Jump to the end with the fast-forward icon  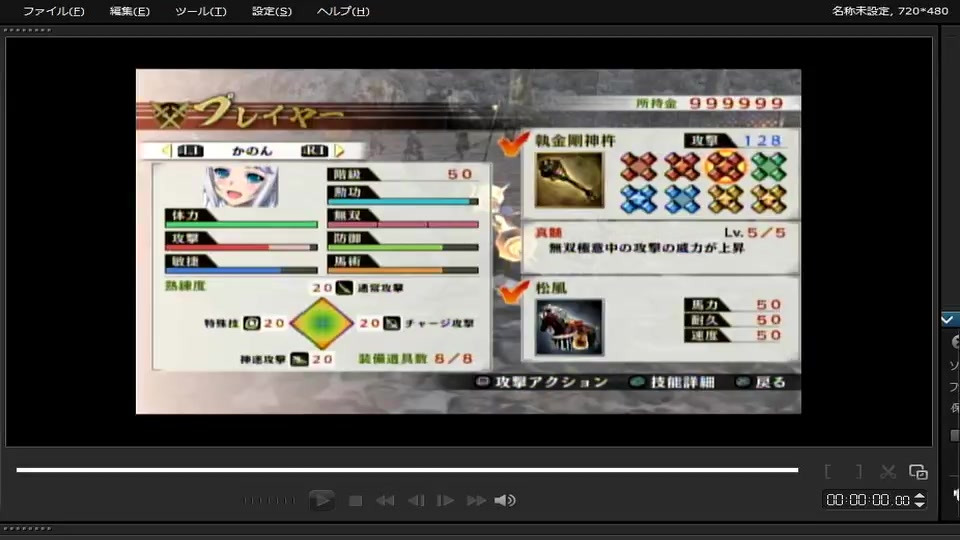(x=476, y=501)
